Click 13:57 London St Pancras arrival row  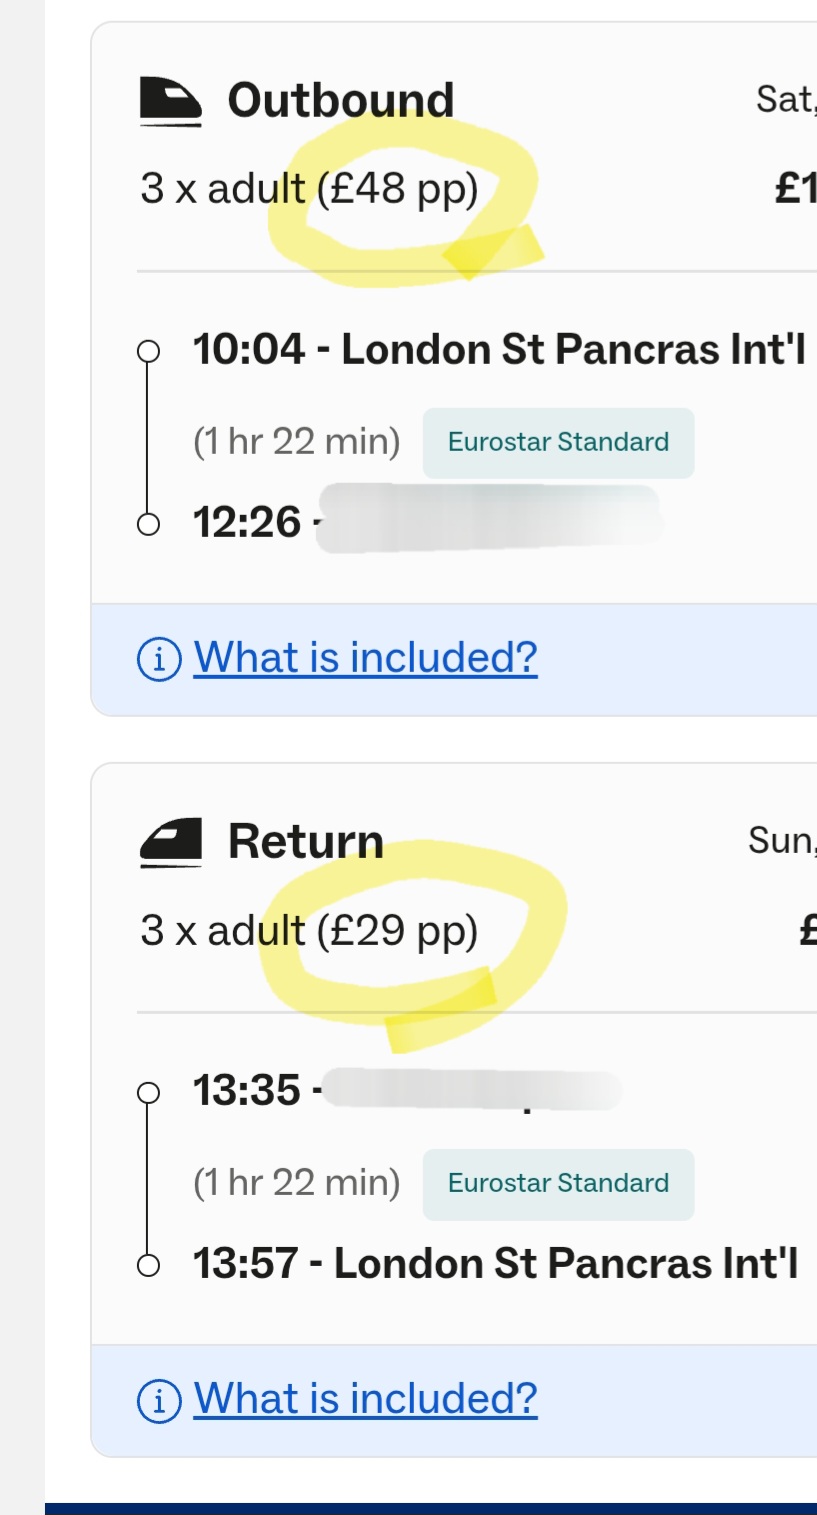click(x=495, y=1263)
